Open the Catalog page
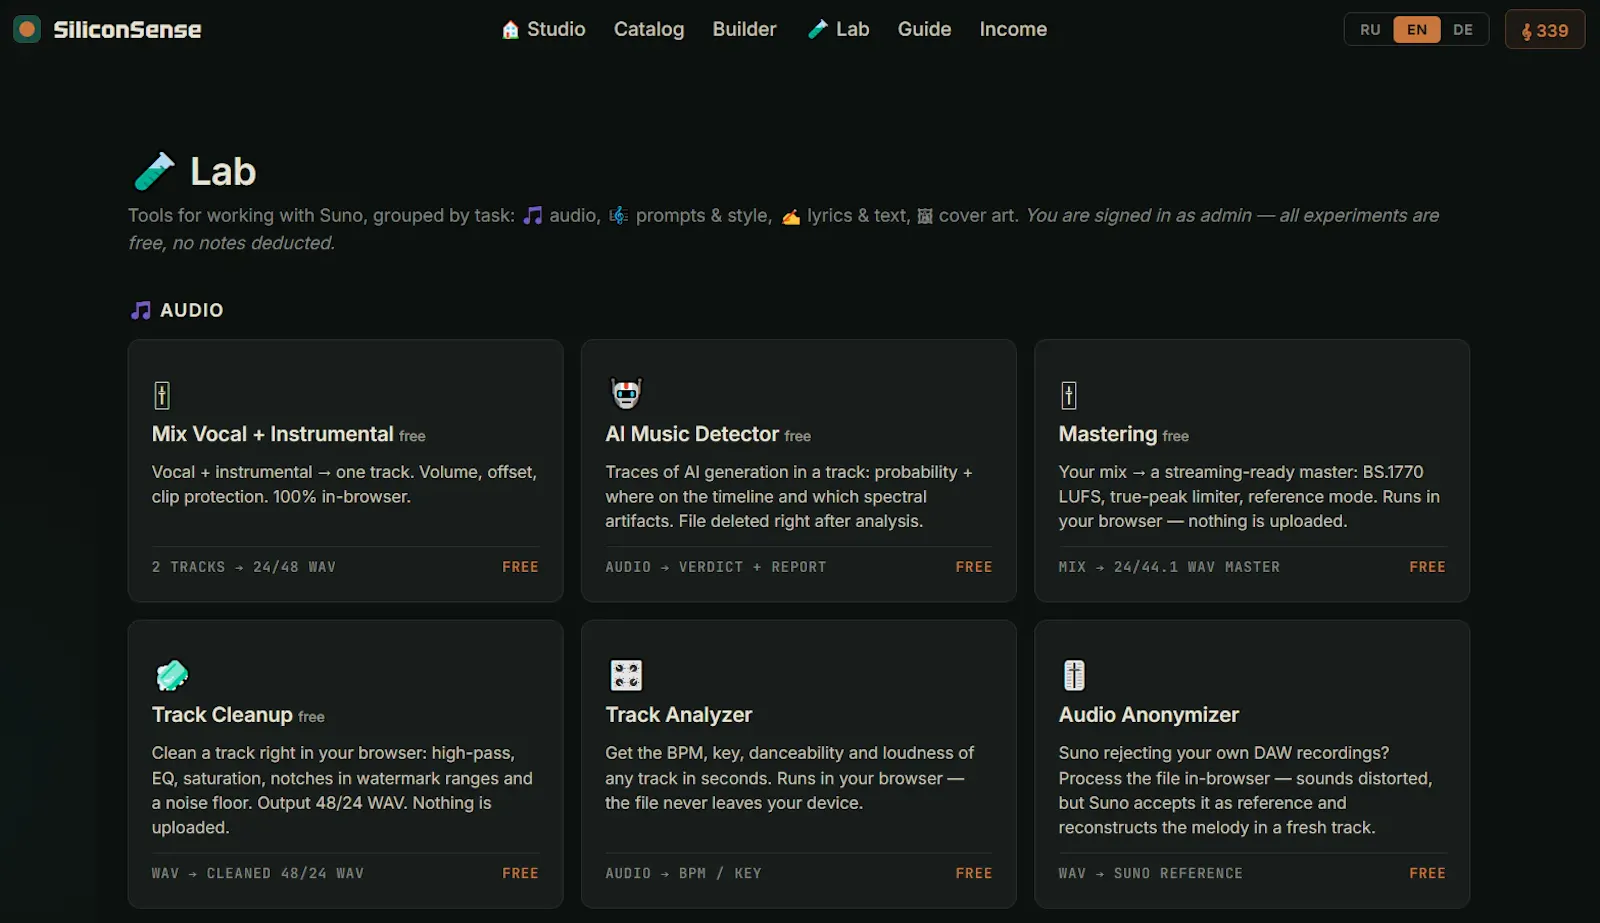This screenshot has width=1600, height=923. tap(649, 29)
